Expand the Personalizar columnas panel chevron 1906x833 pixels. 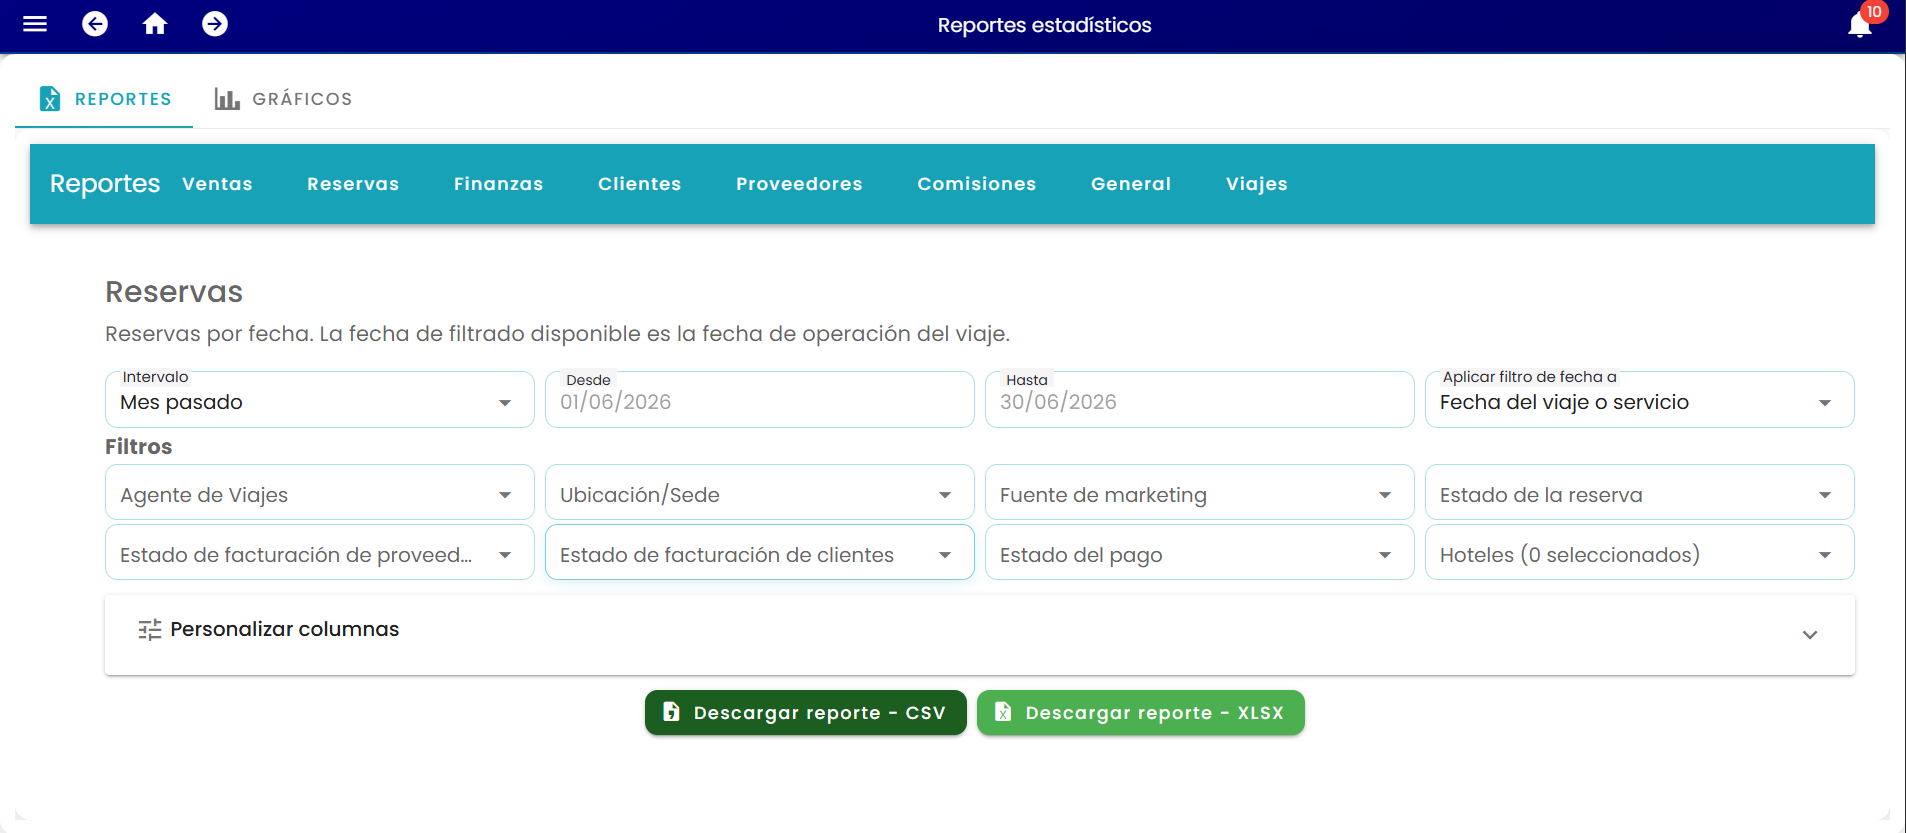tap(1810, 635)
